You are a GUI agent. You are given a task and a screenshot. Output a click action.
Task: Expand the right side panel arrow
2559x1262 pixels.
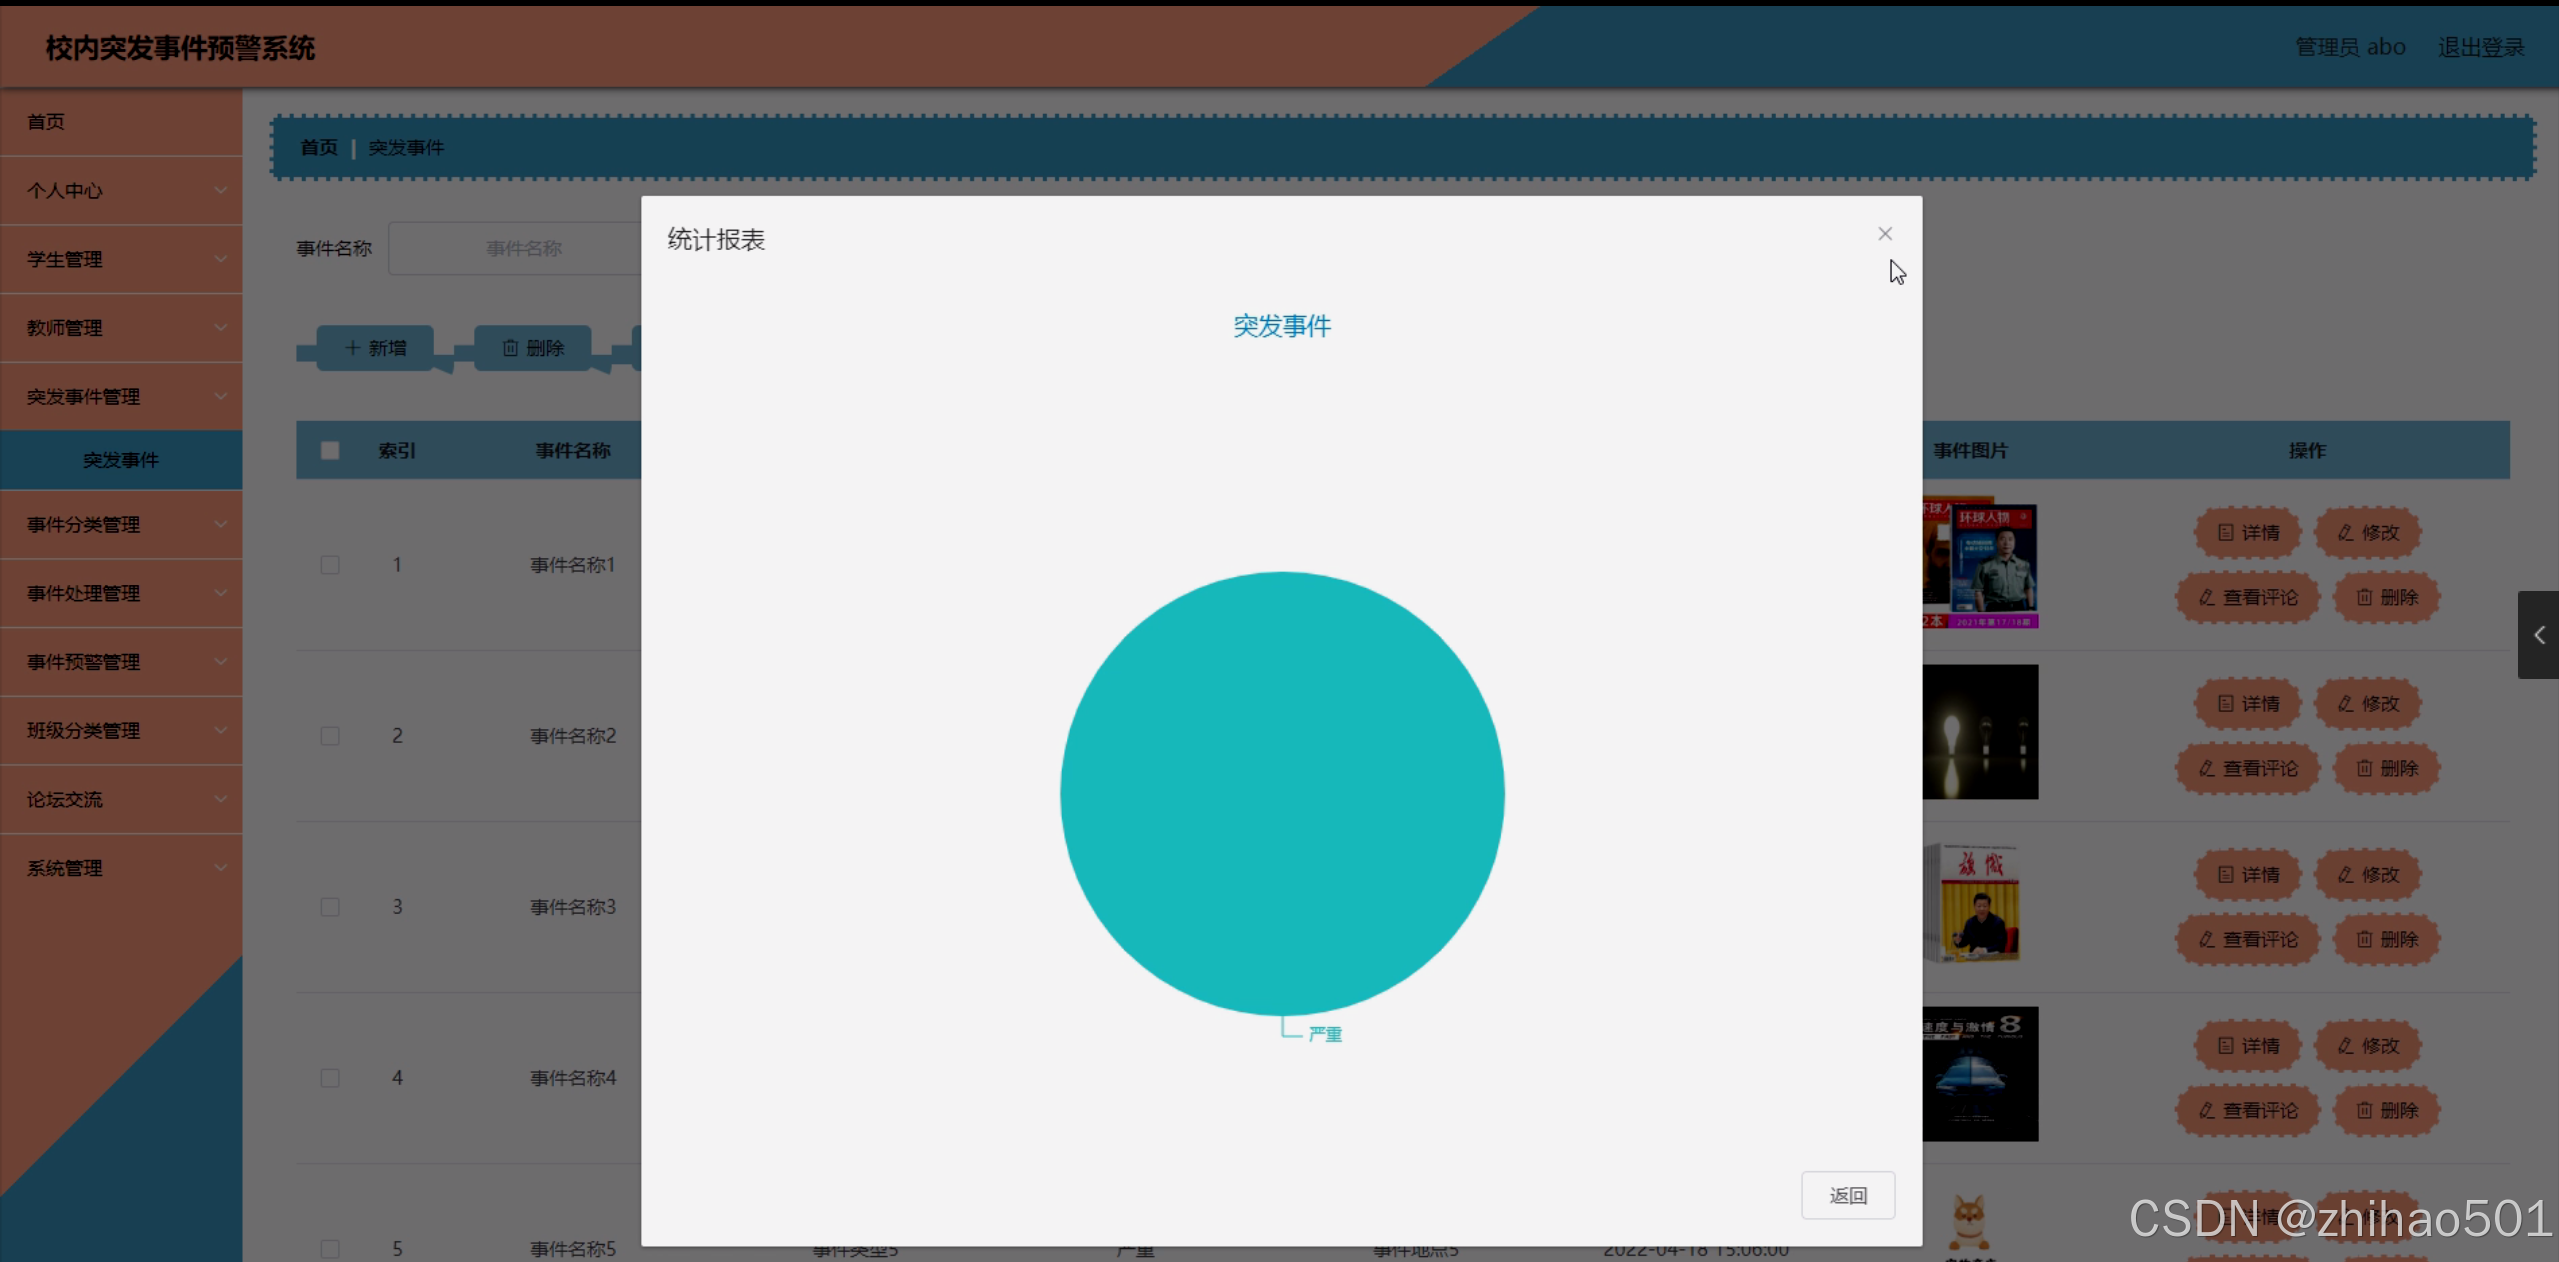coord(2538,635)
